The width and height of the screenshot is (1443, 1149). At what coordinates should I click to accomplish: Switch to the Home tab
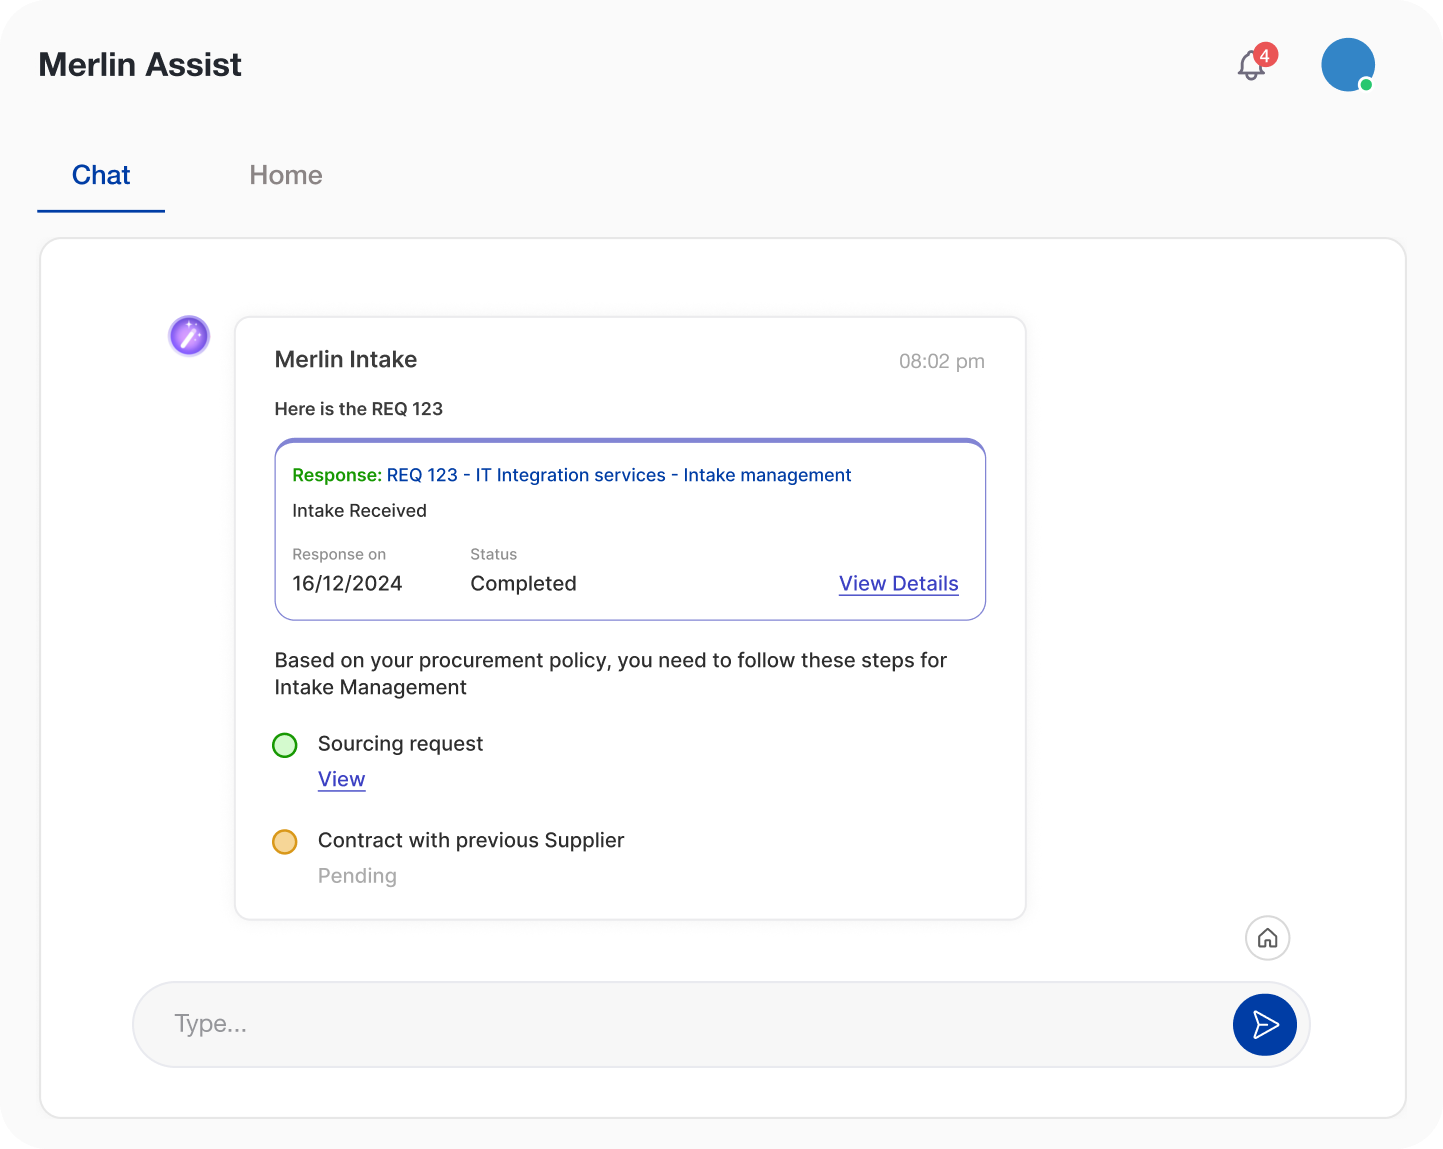tap(286, 176)
